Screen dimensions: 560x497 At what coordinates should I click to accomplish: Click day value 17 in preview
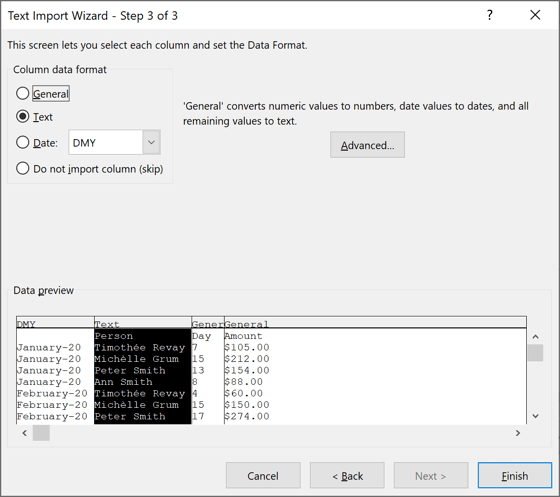[198, 416]
